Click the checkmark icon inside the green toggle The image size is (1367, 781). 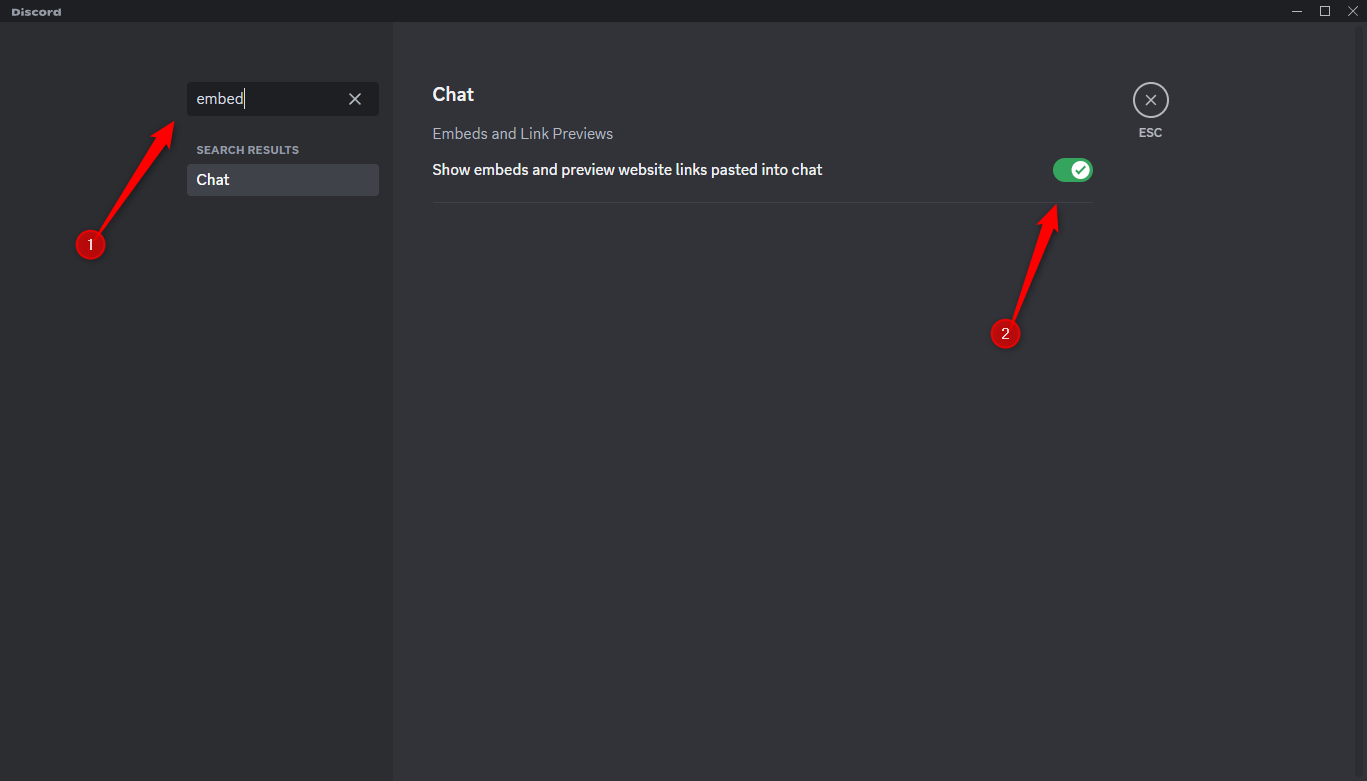pos(1079,169)
